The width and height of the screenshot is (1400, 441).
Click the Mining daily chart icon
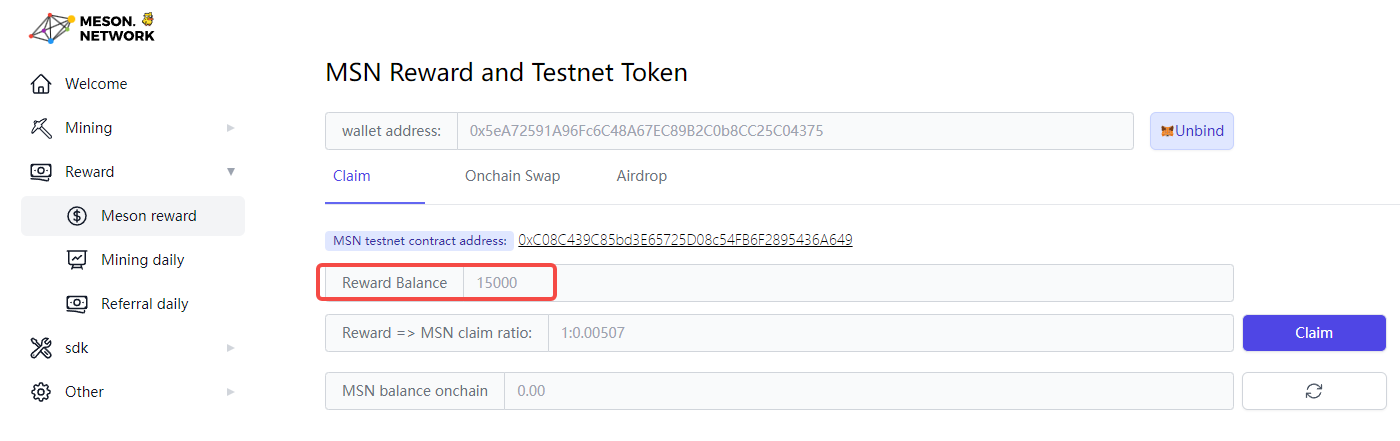click(77, 260)
